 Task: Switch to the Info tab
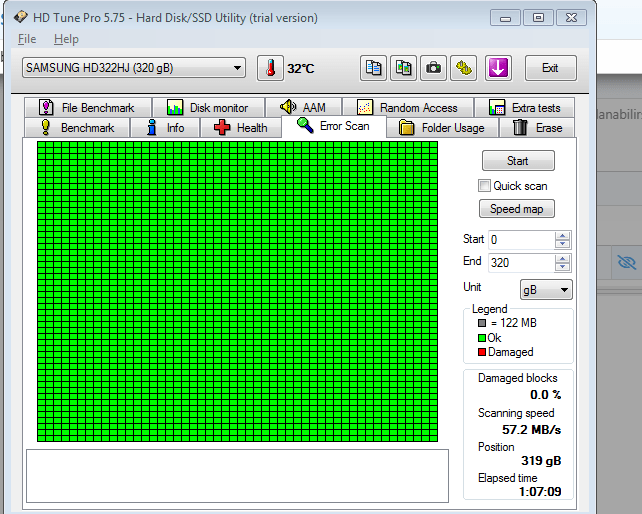pyautogui.click(x=165, y=128)
